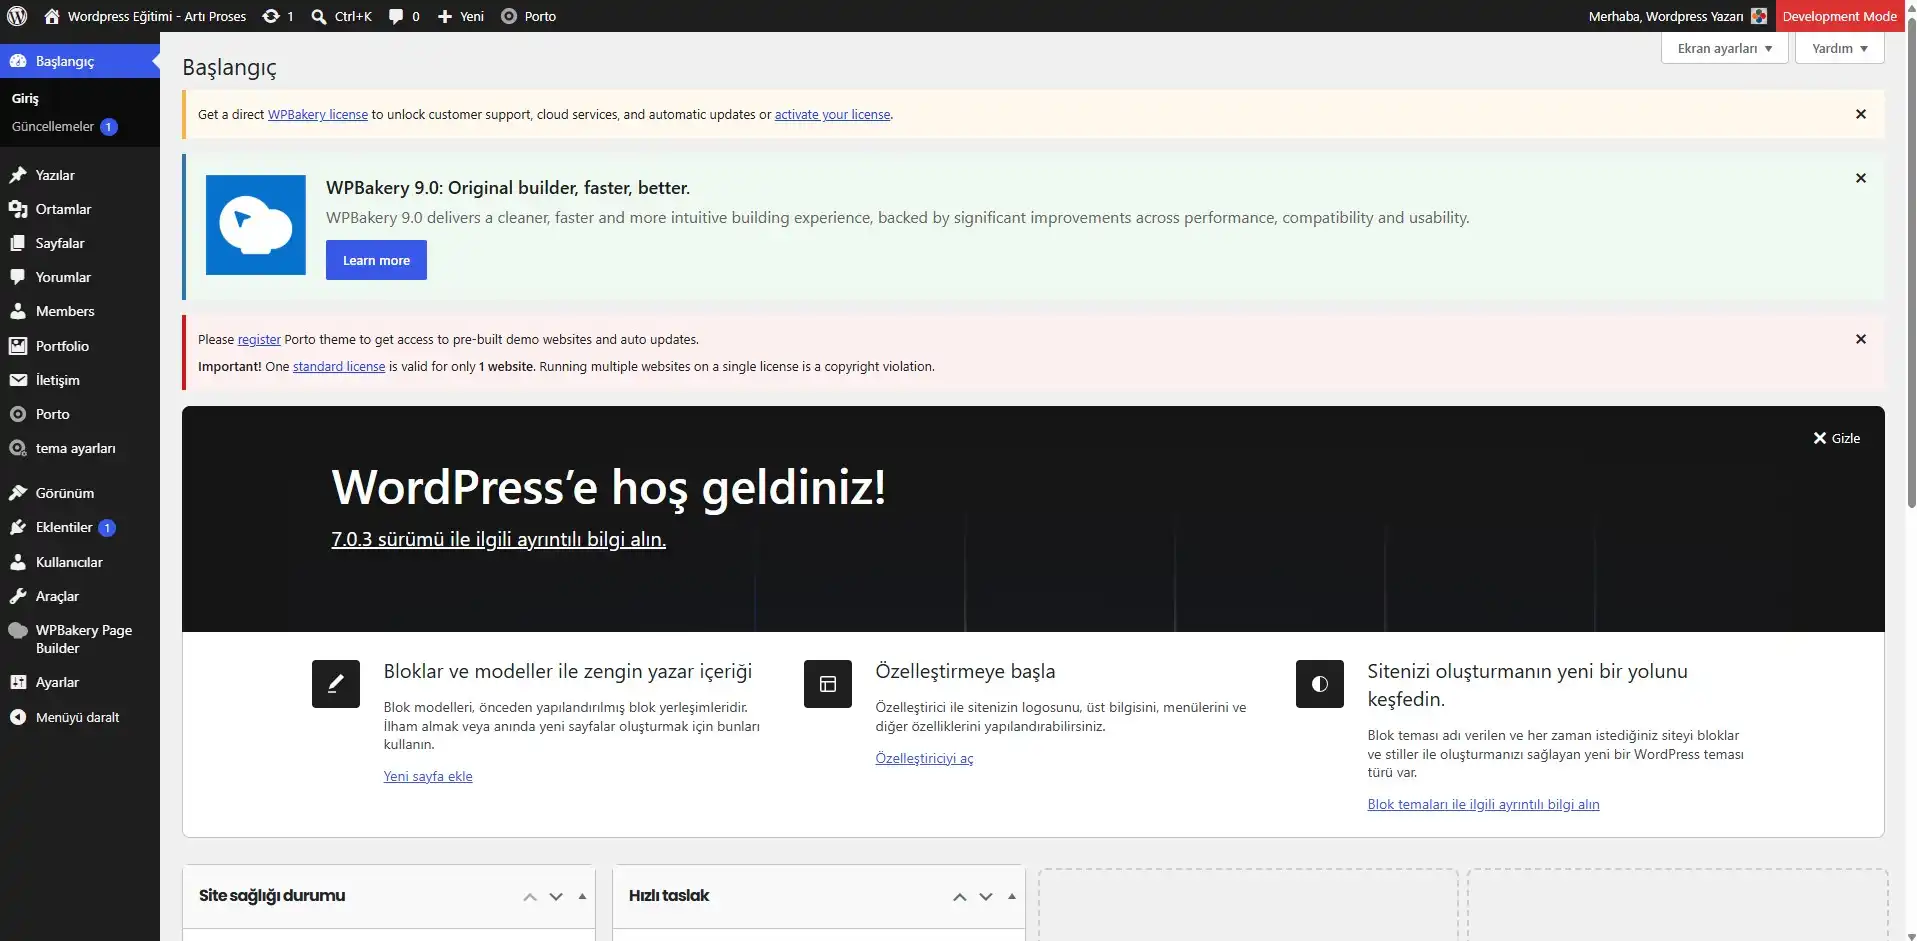Open tema ayarları menu
This screenshot has width=1917, height=941.
80,448
